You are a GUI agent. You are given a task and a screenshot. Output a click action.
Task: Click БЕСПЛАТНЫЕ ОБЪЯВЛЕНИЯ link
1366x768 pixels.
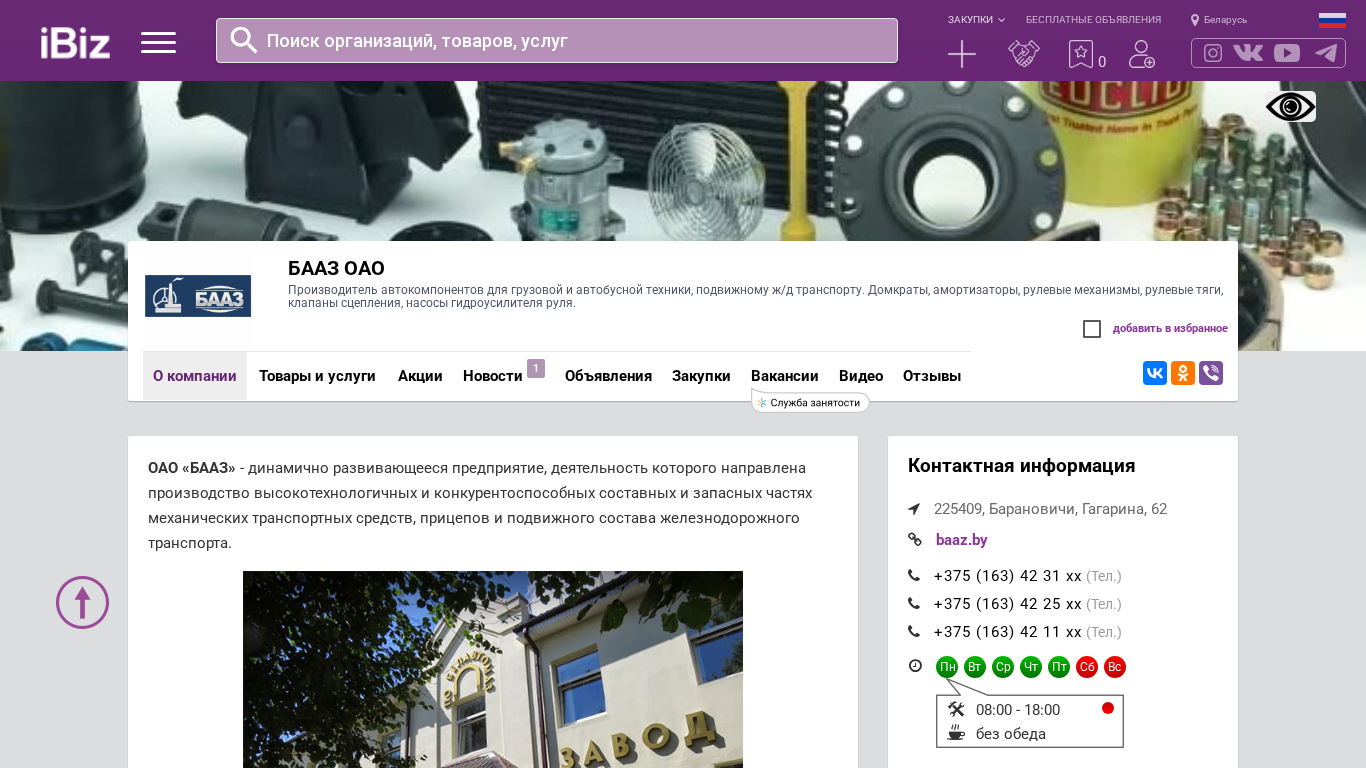(1093, 20)
